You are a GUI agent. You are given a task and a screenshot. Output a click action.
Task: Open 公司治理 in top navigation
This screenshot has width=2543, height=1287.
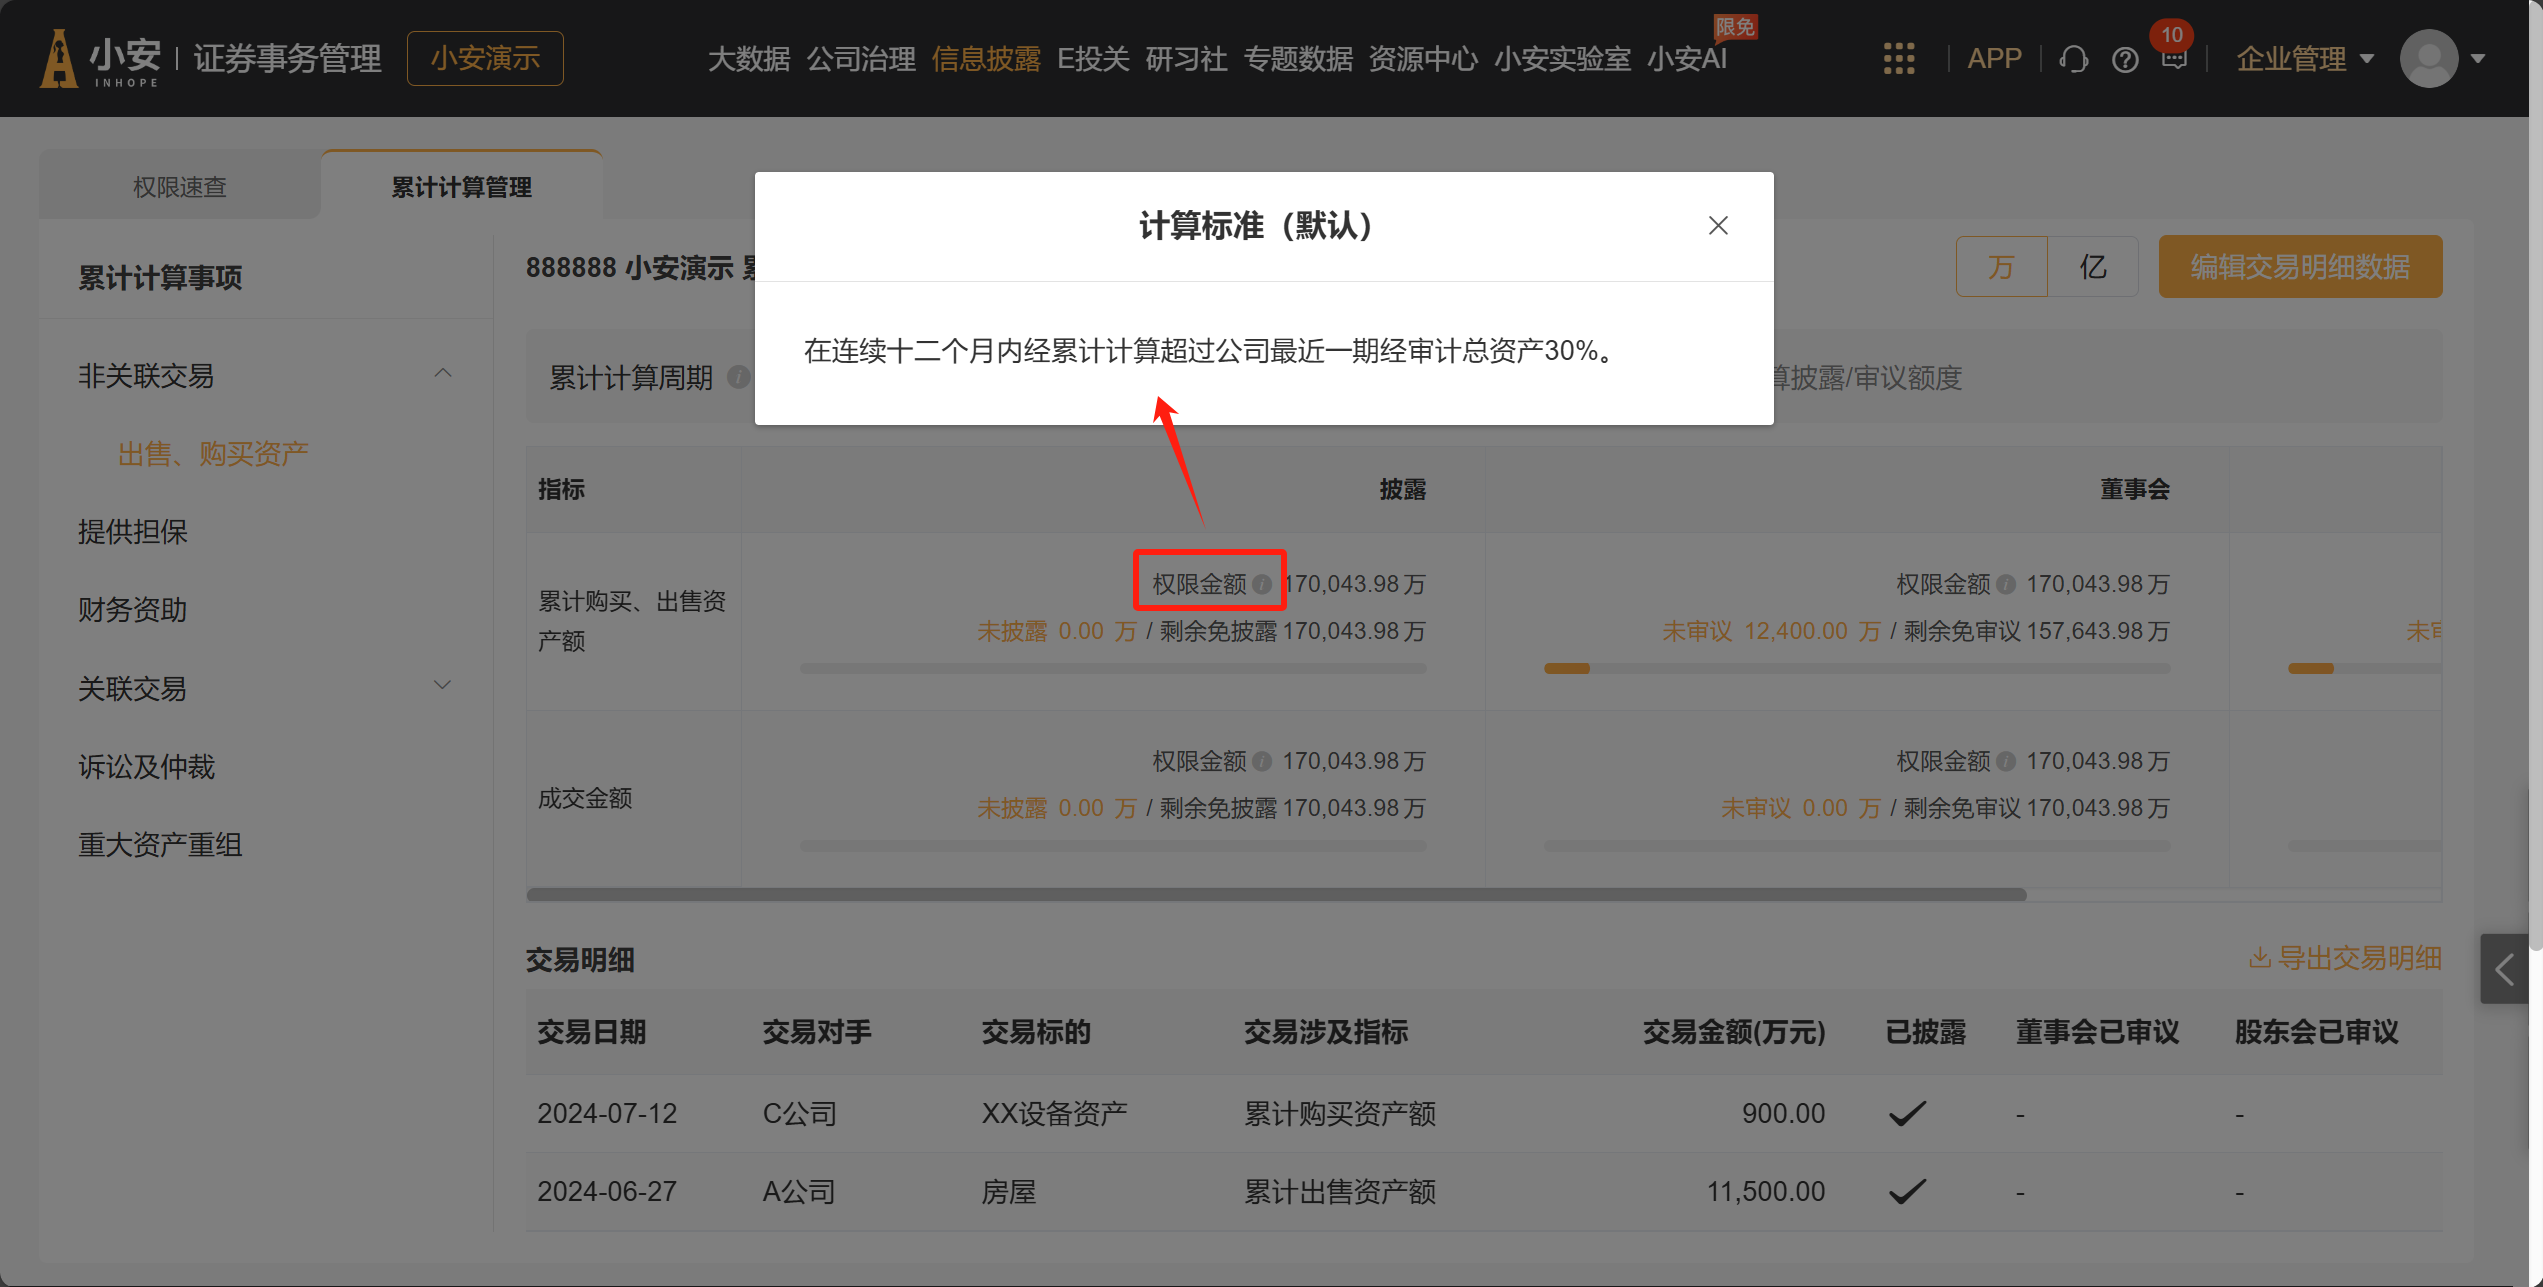(x=860, y=59)
